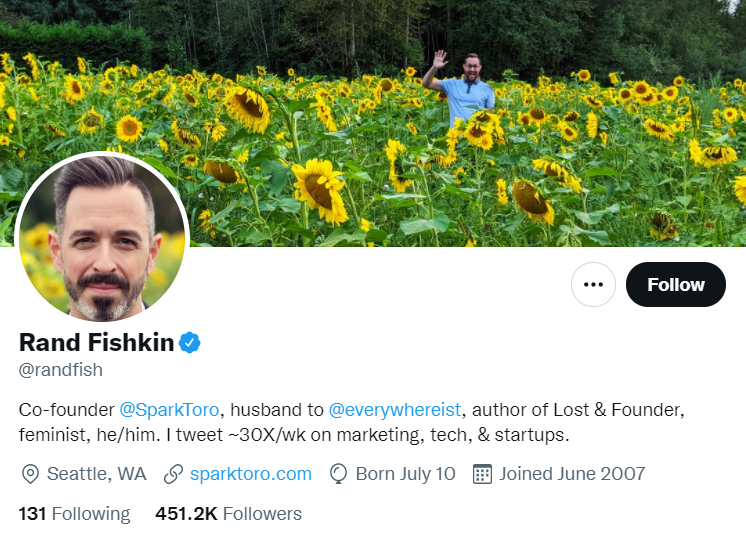This screenshot has width=746, height=535.
Task: Click the Seattle, WA location text
Action: (x=97, y=474)
